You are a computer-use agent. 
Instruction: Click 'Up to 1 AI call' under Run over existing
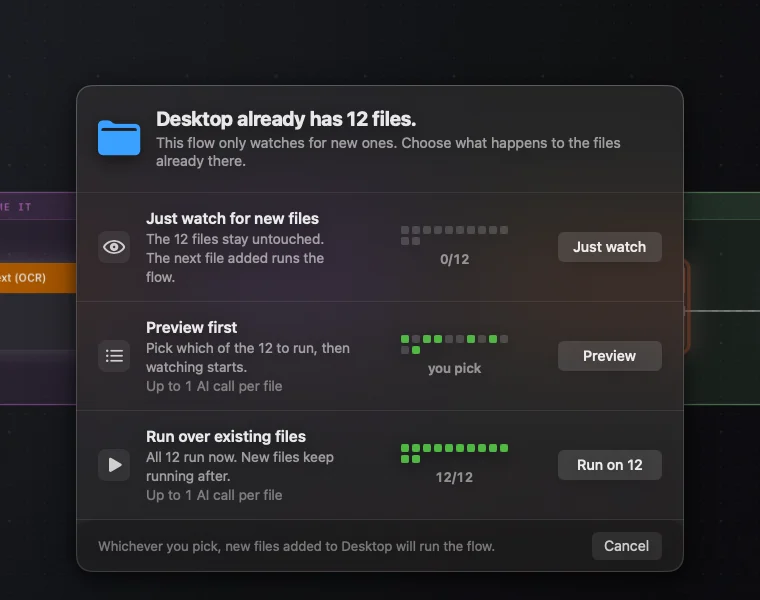click(214, 495)
